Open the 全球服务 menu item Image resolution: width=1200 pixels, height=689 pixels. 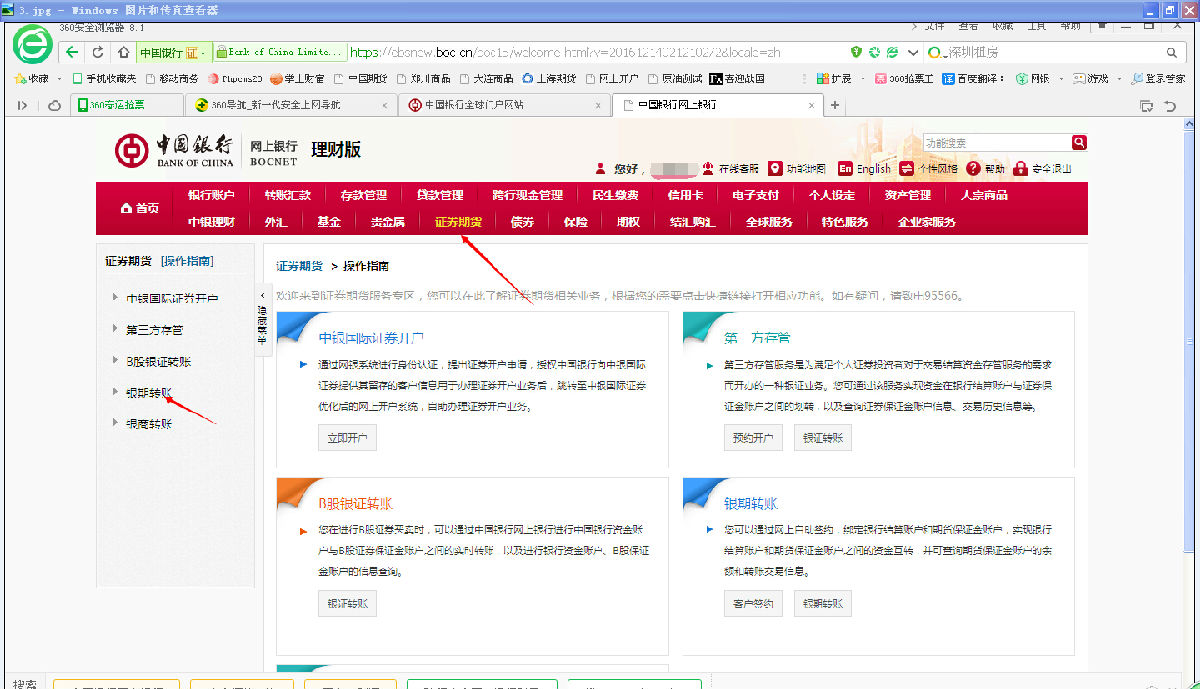click(x=768, y=222)
